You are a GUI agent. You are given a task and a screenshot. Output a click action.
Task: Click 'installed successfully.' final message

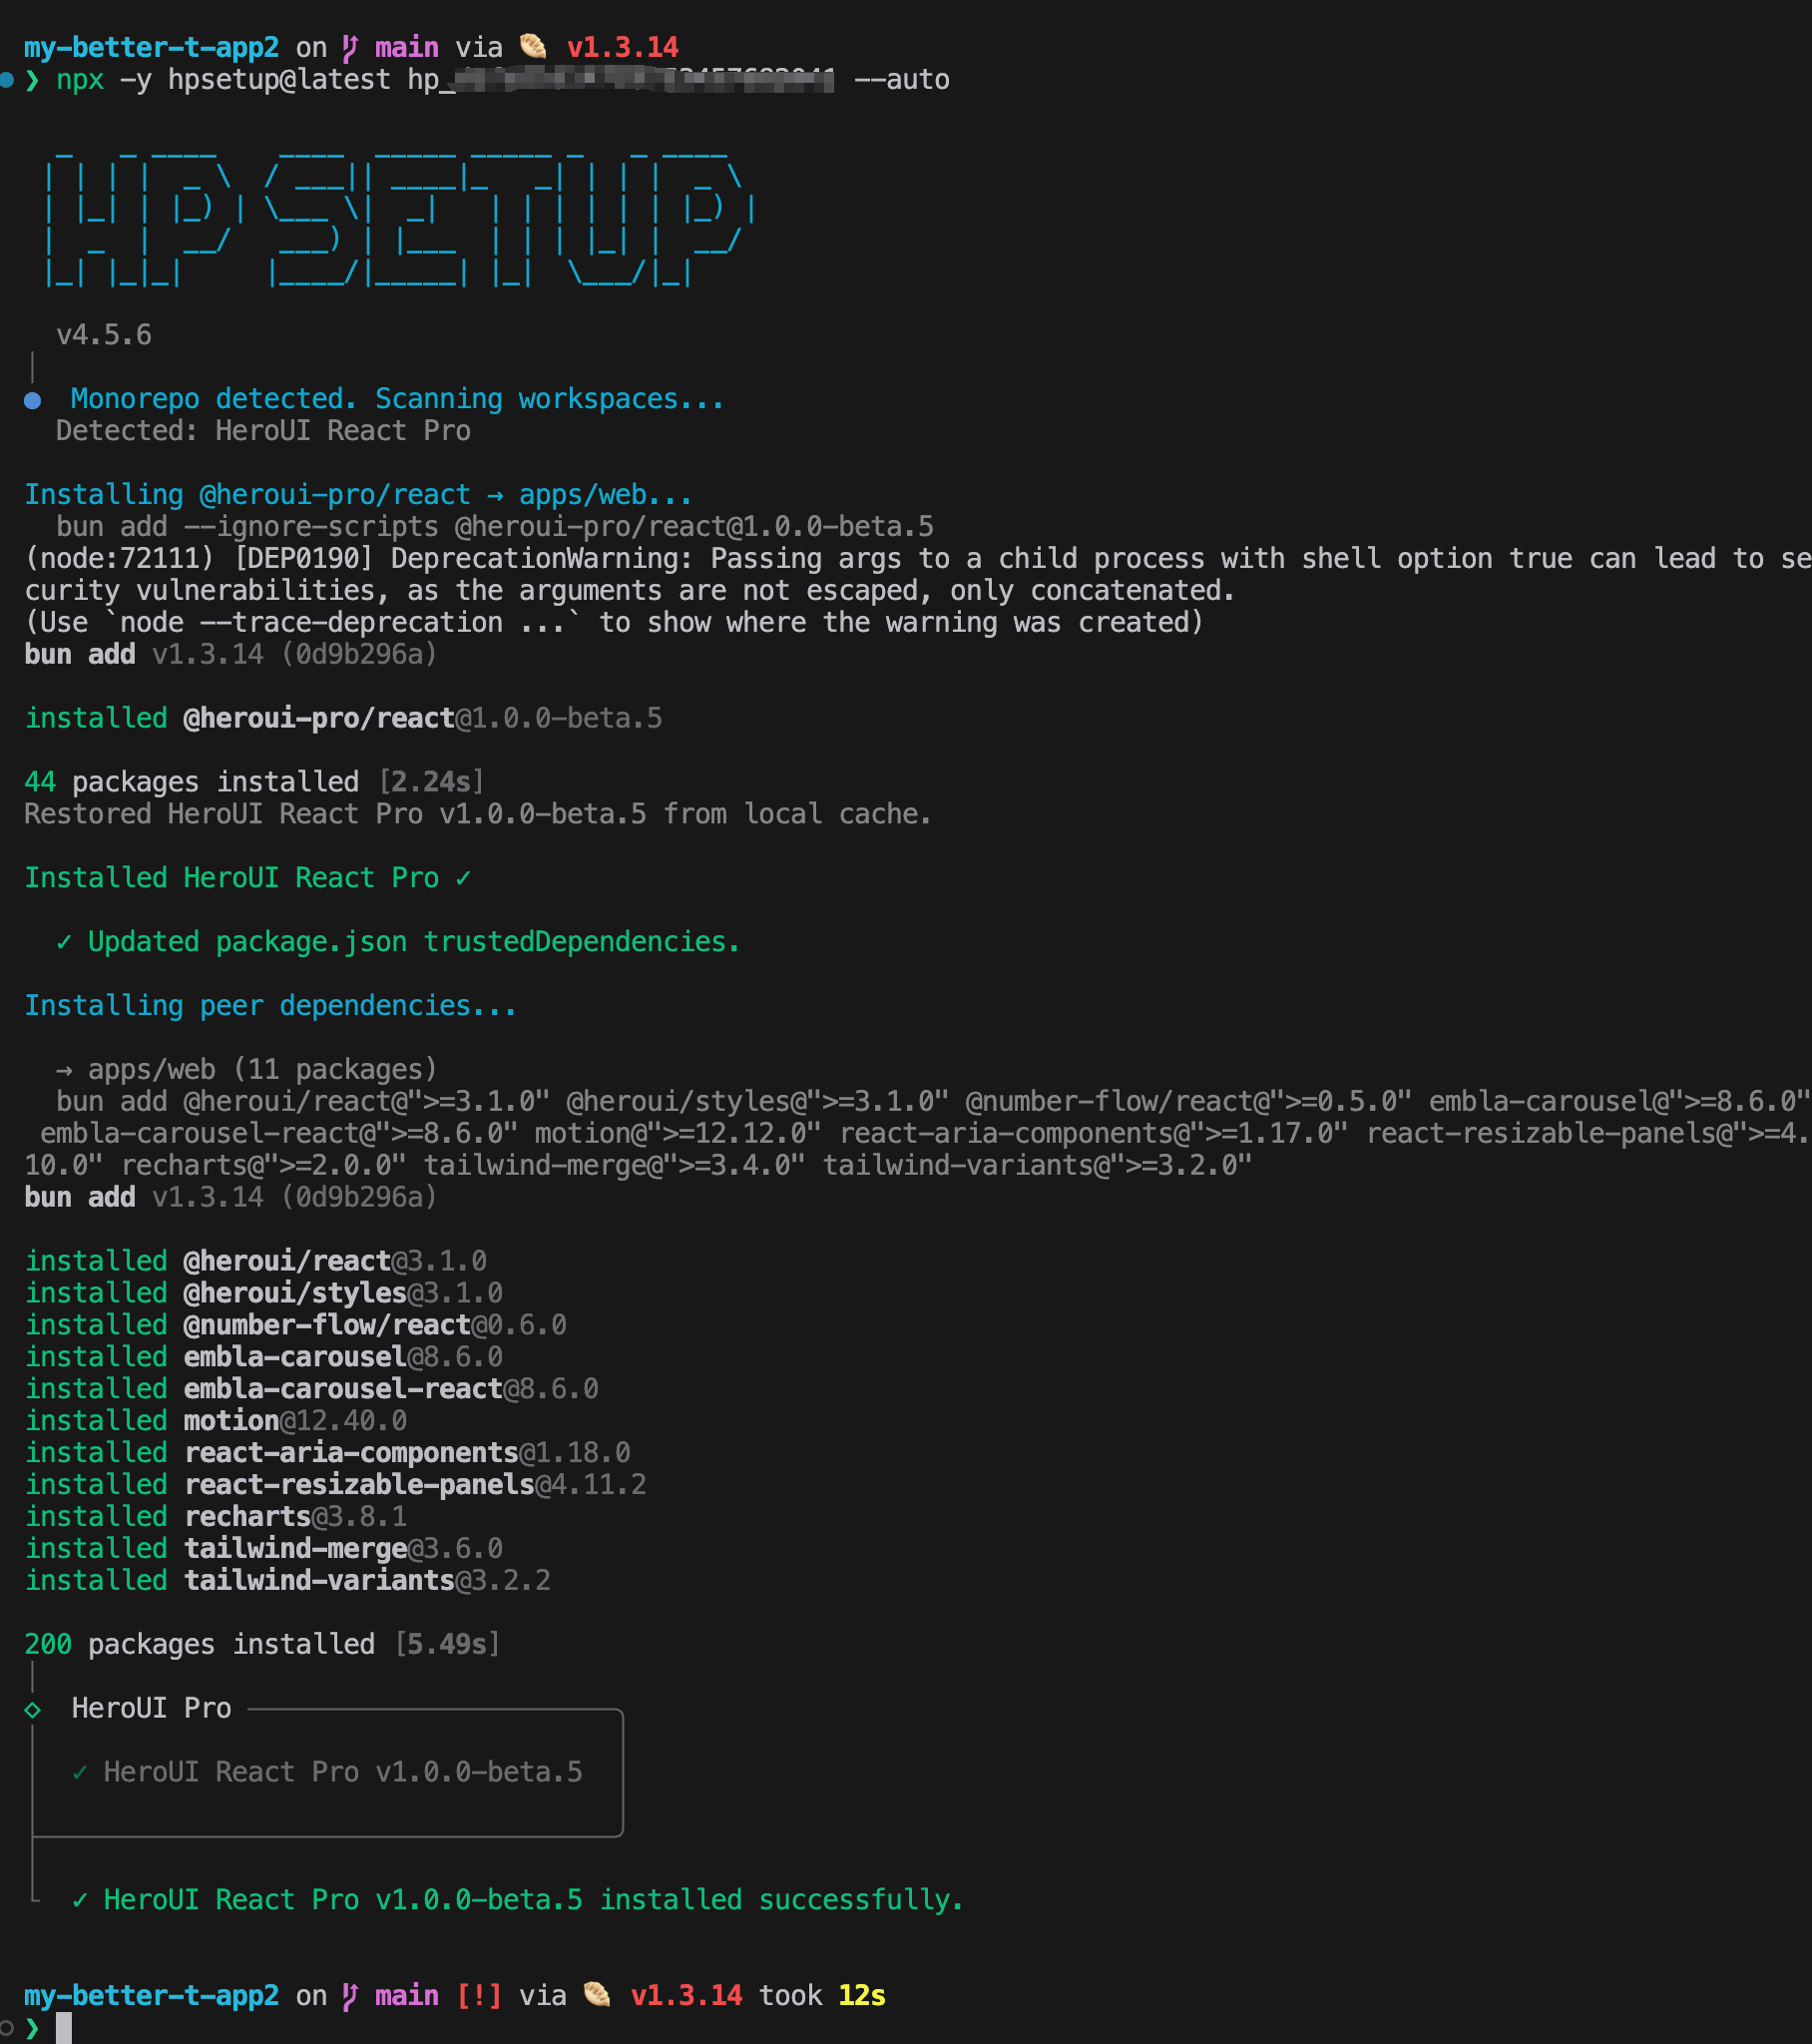pyautogui.click(x=781, y=1900)
